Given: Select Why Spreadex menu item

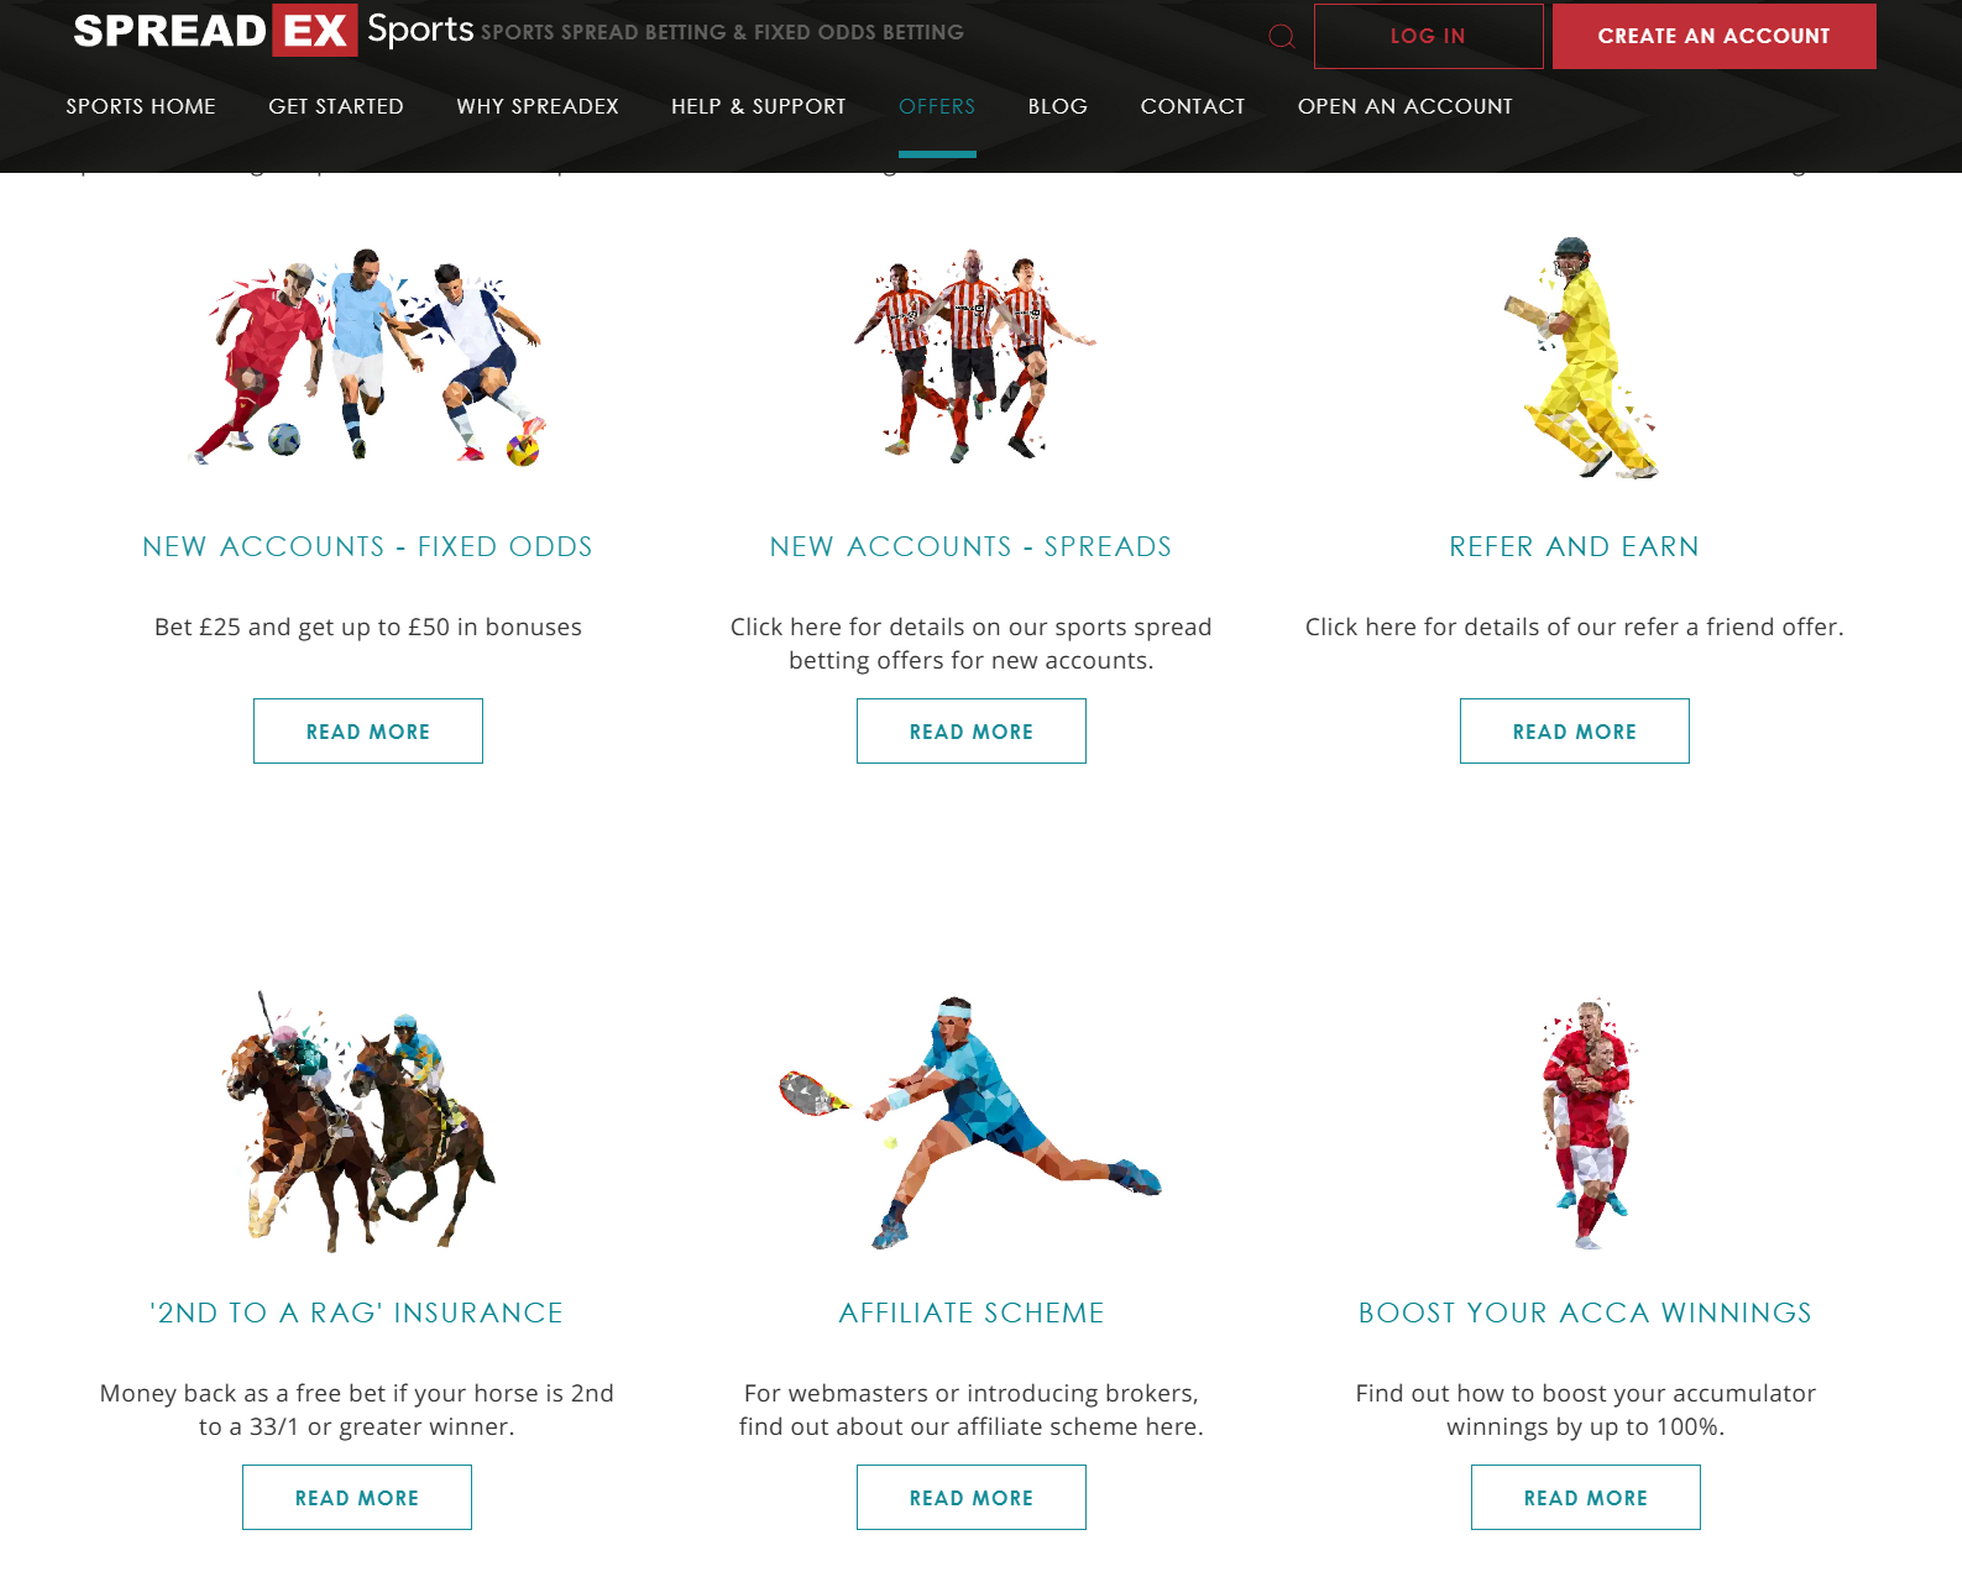Looking at the screenshot, I should point(538,106).
